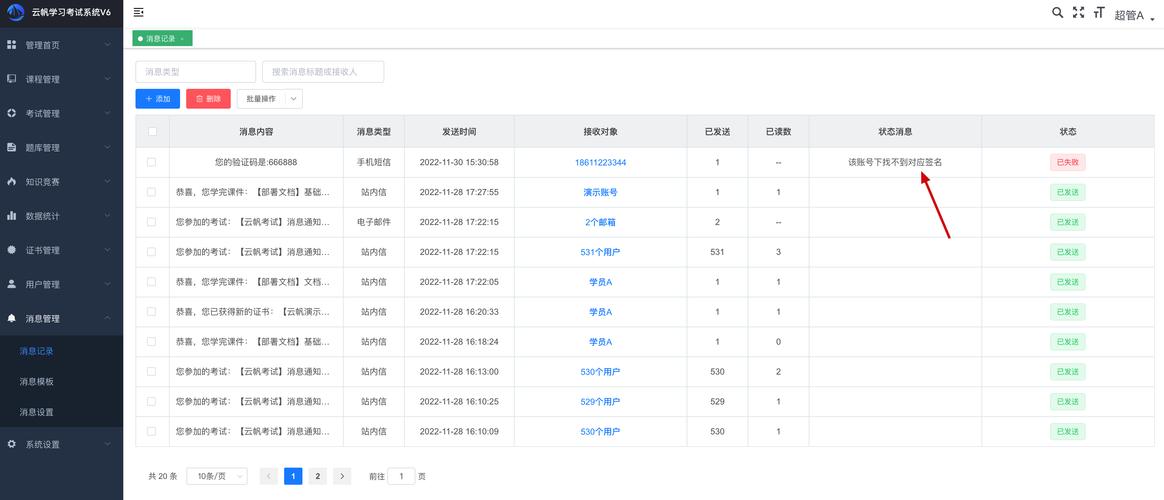Check the row addressed to 2个邮箱
This screenshot has height=500, width=1164.
pyautogui.click(x=152, y=222)
